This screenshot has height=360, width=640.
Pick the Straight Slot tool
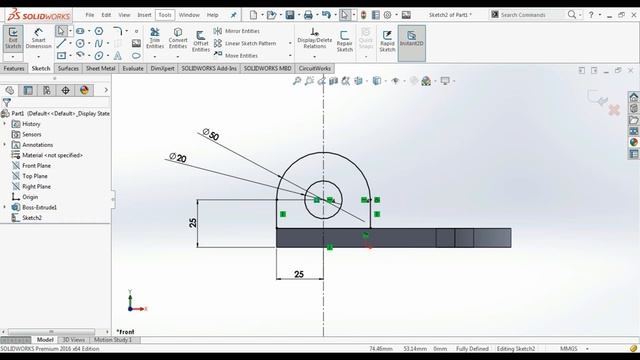tap(80, 31)
